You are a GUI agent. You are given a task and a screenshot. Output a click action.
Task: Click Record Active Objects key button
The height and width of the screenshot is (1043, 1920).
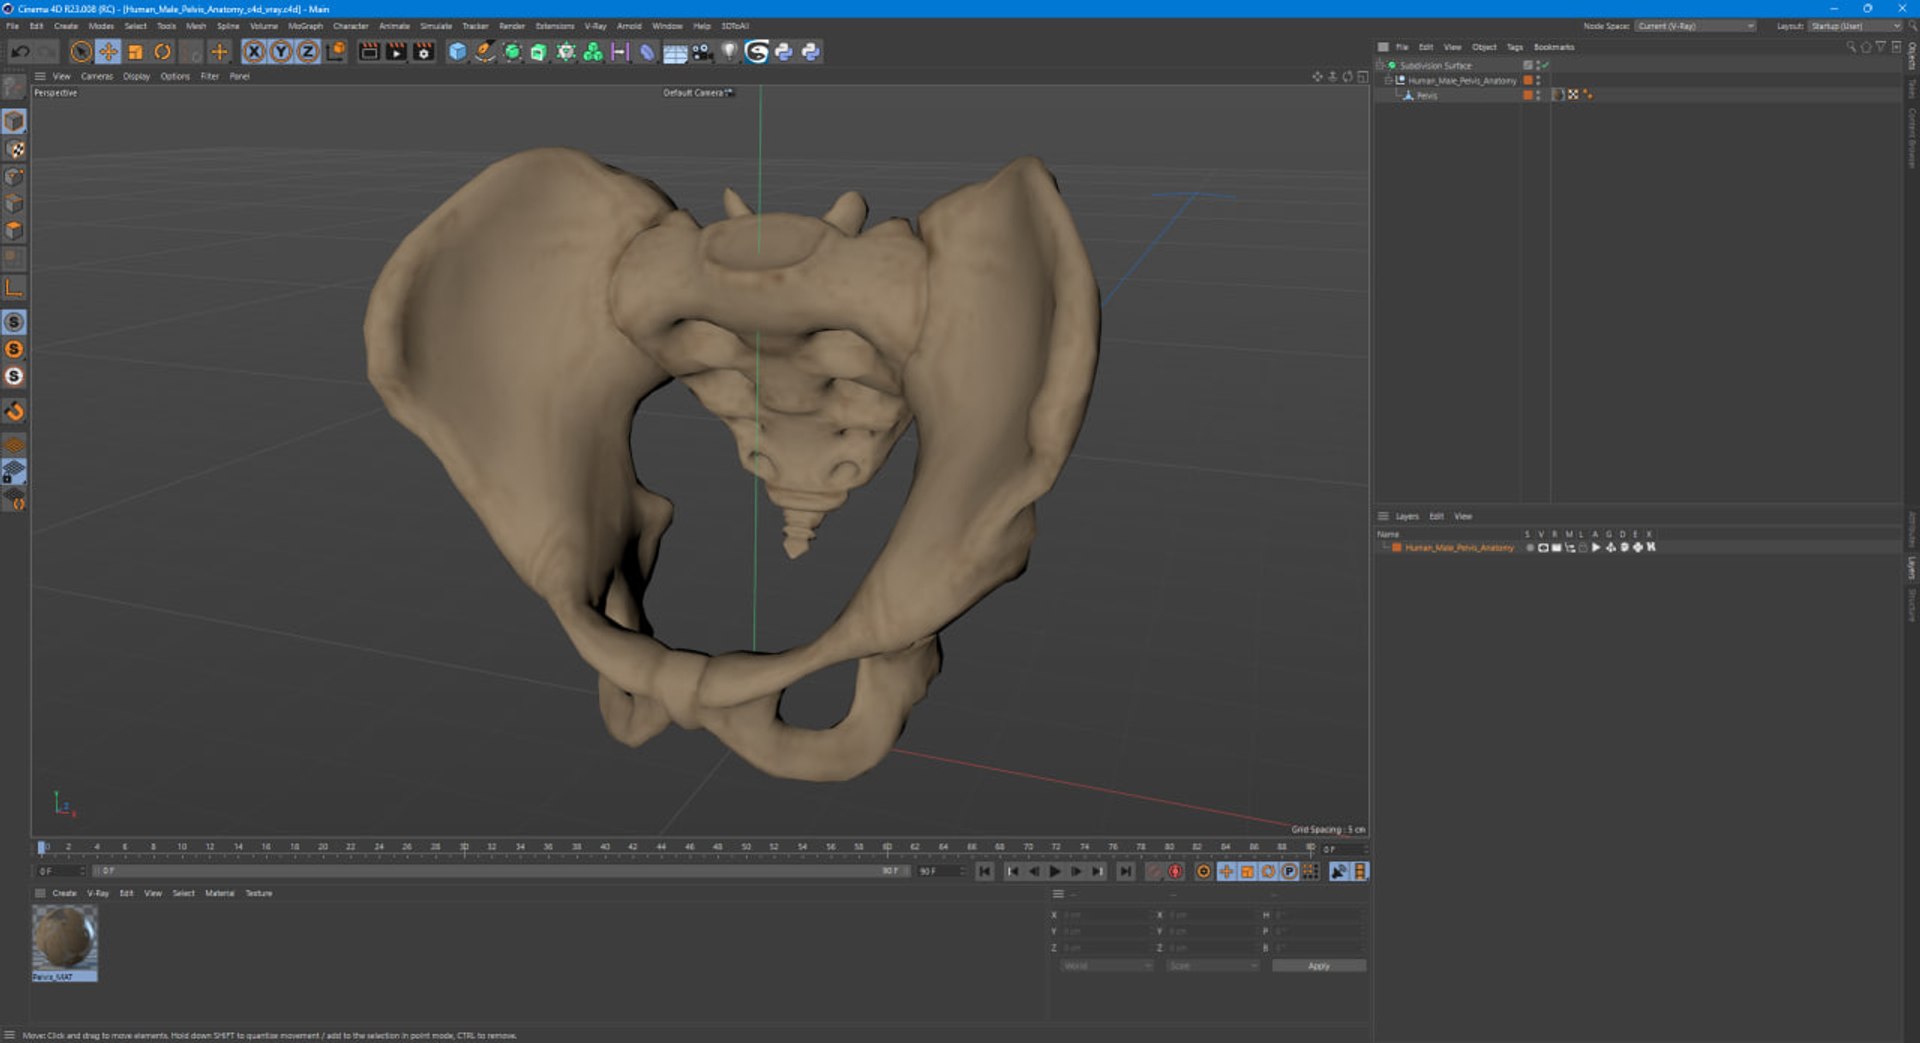[x=1154, y=872]
